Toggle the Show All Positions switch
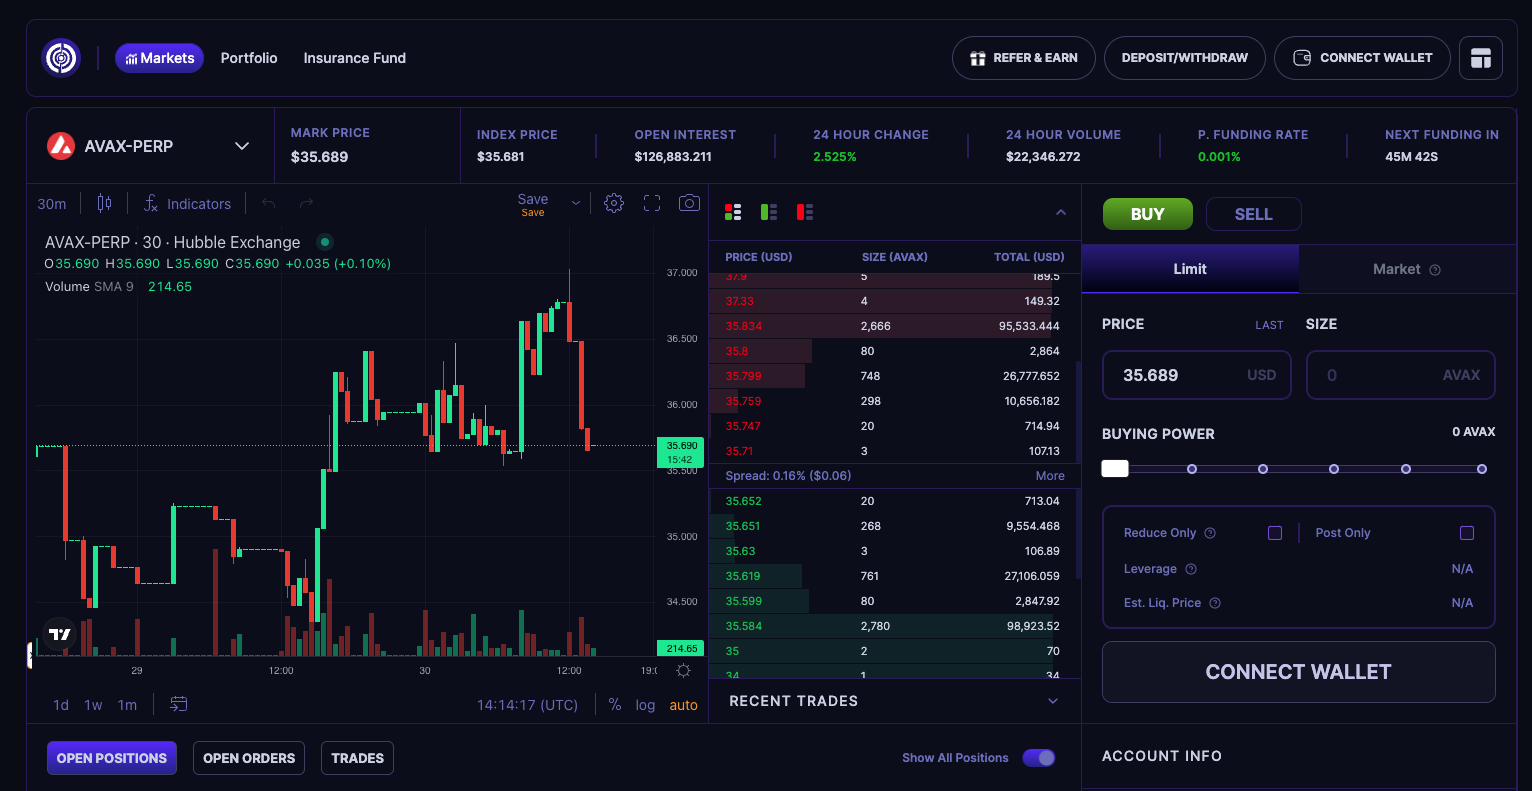The image size is (1532, 791). [x=1039, y=758]
